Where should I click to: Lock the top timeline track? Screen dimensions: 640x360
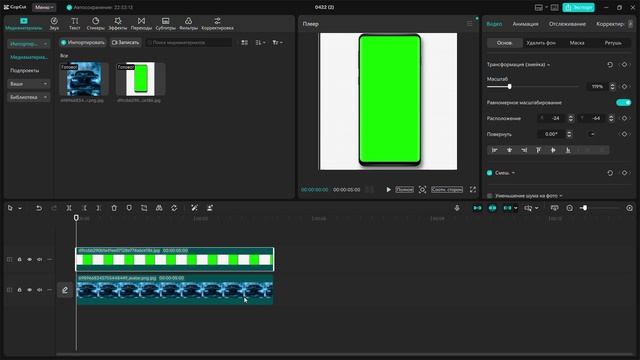click(x=19, y=259)
